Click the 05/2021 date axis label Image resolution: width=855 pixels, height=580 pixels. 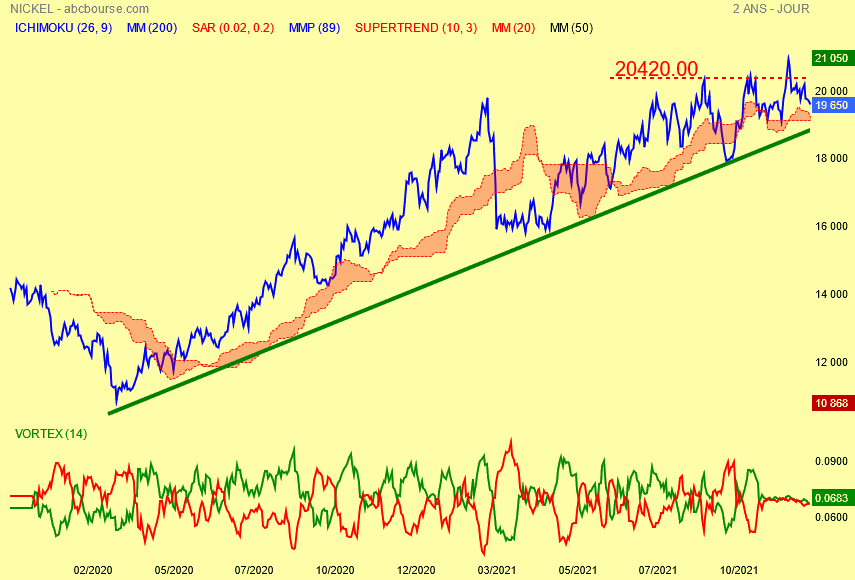[577, 570]
